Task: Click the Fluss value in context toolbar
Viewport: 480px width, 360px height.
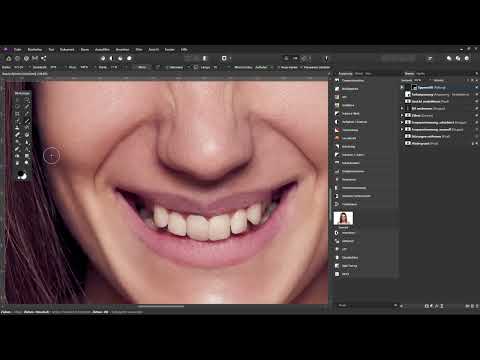Action: coord(84,67)
